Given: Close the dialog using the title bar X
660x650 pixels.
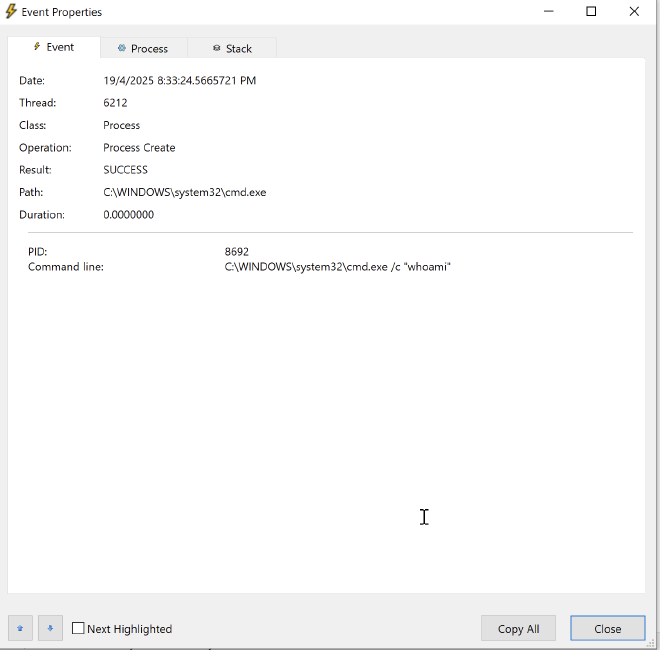Looking at the screenshot, I should (634, 12).
